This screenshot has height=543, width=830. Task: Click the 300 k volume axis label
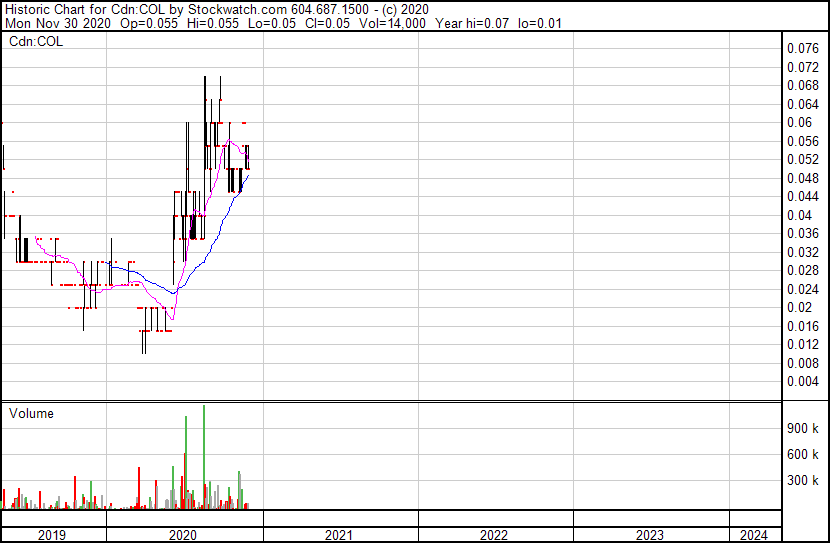pos(804,481)
